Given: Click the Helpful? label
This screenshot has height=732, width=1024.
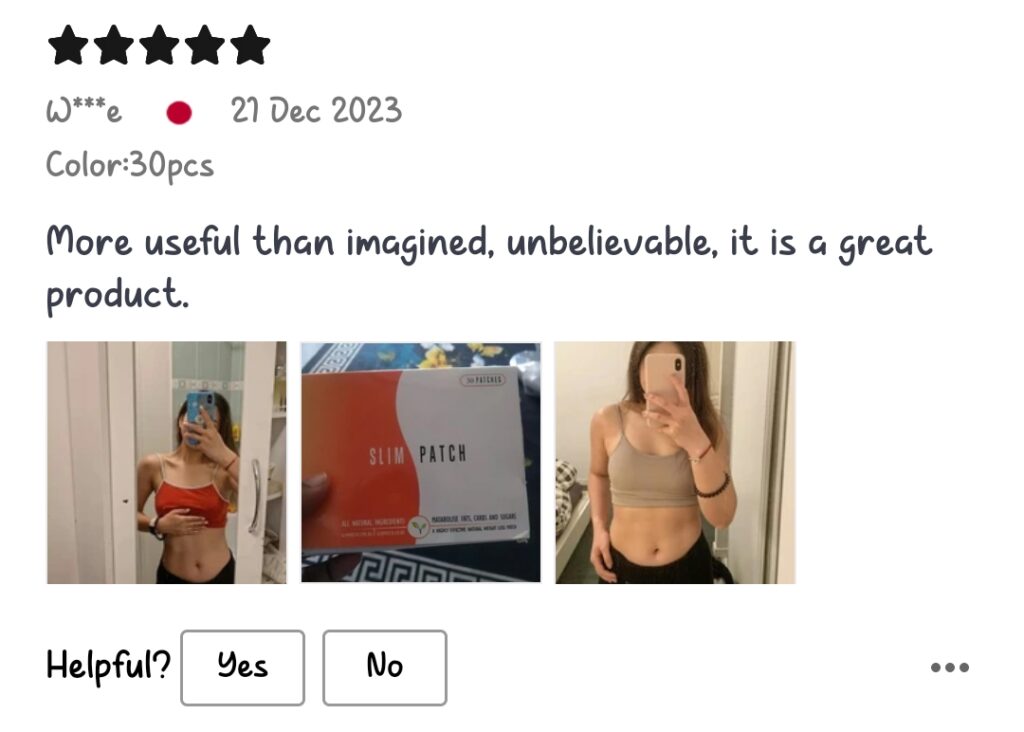Looking at the screenshot, I should point(108,666).
